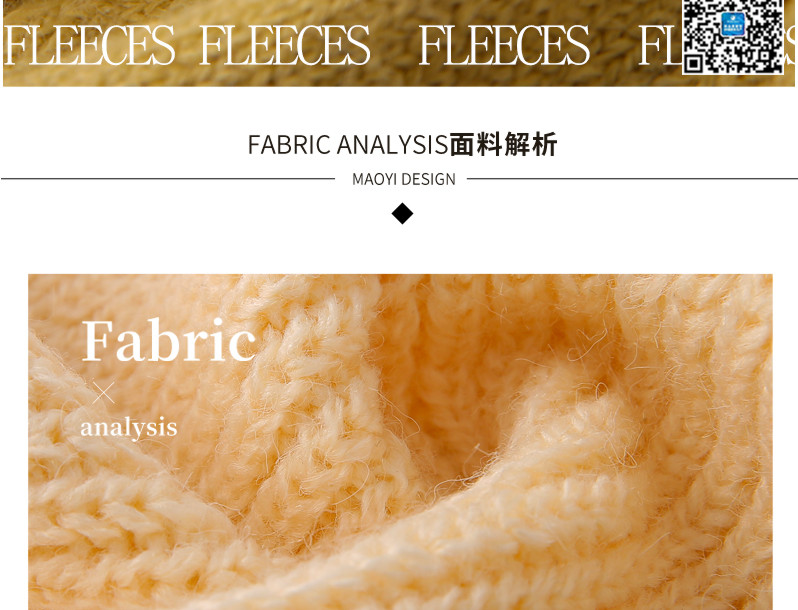The height and width of the screenshot is (610, 798).
Task: Click the QR code in the banner
Action: [733, 36]
